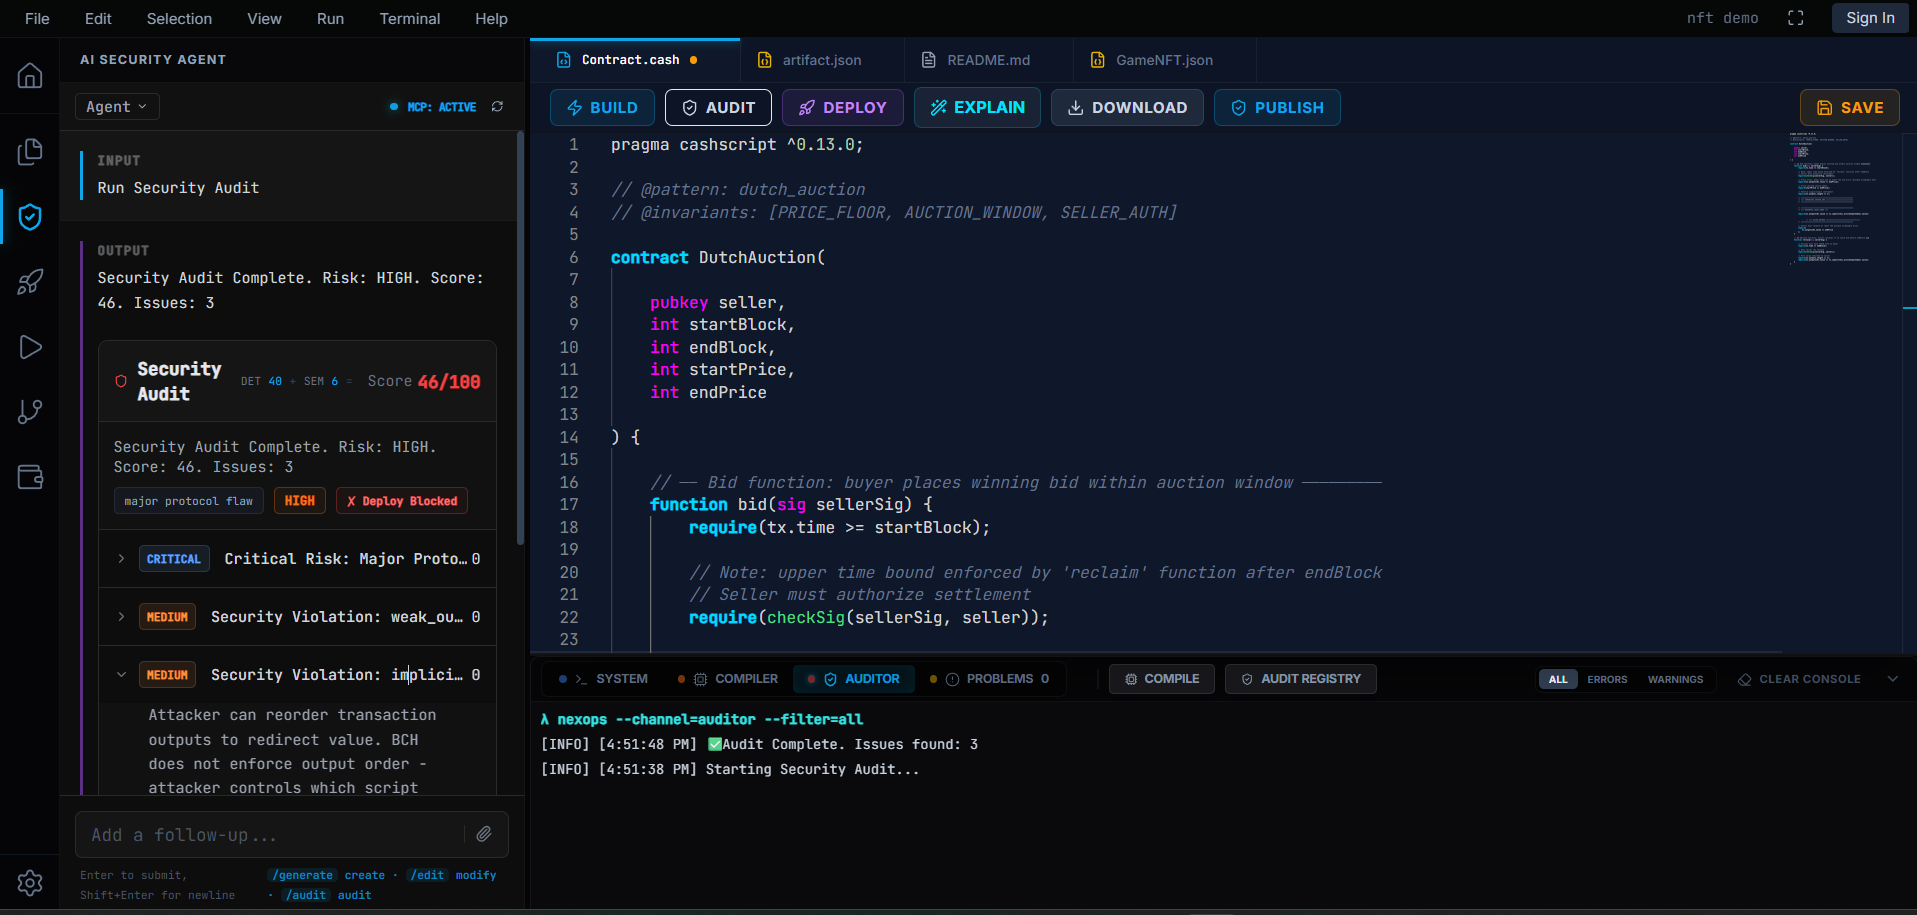The height and width of the screenshot is (915, 1917).
Task: Open the wallet sidebar icon
Action: point(30,477)
